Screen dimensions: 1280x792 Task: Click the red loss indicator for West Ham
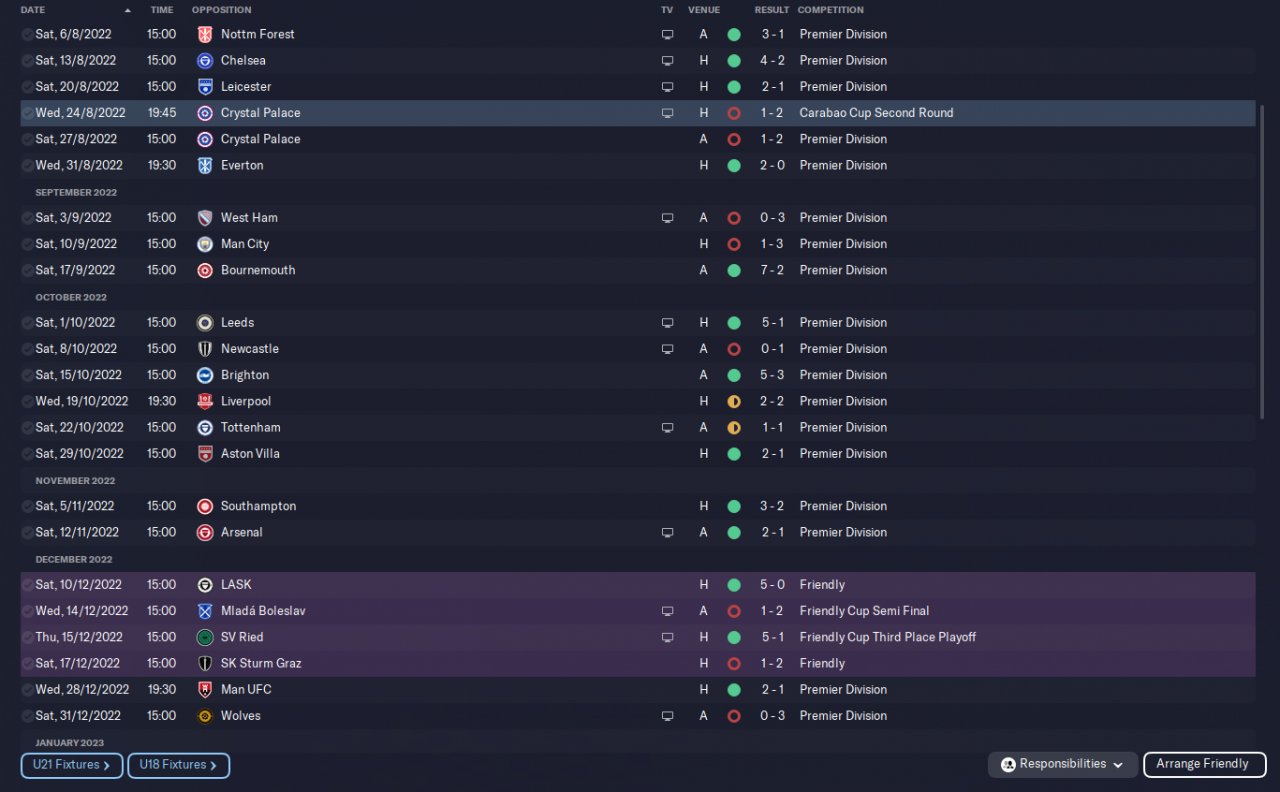(734, 218)
